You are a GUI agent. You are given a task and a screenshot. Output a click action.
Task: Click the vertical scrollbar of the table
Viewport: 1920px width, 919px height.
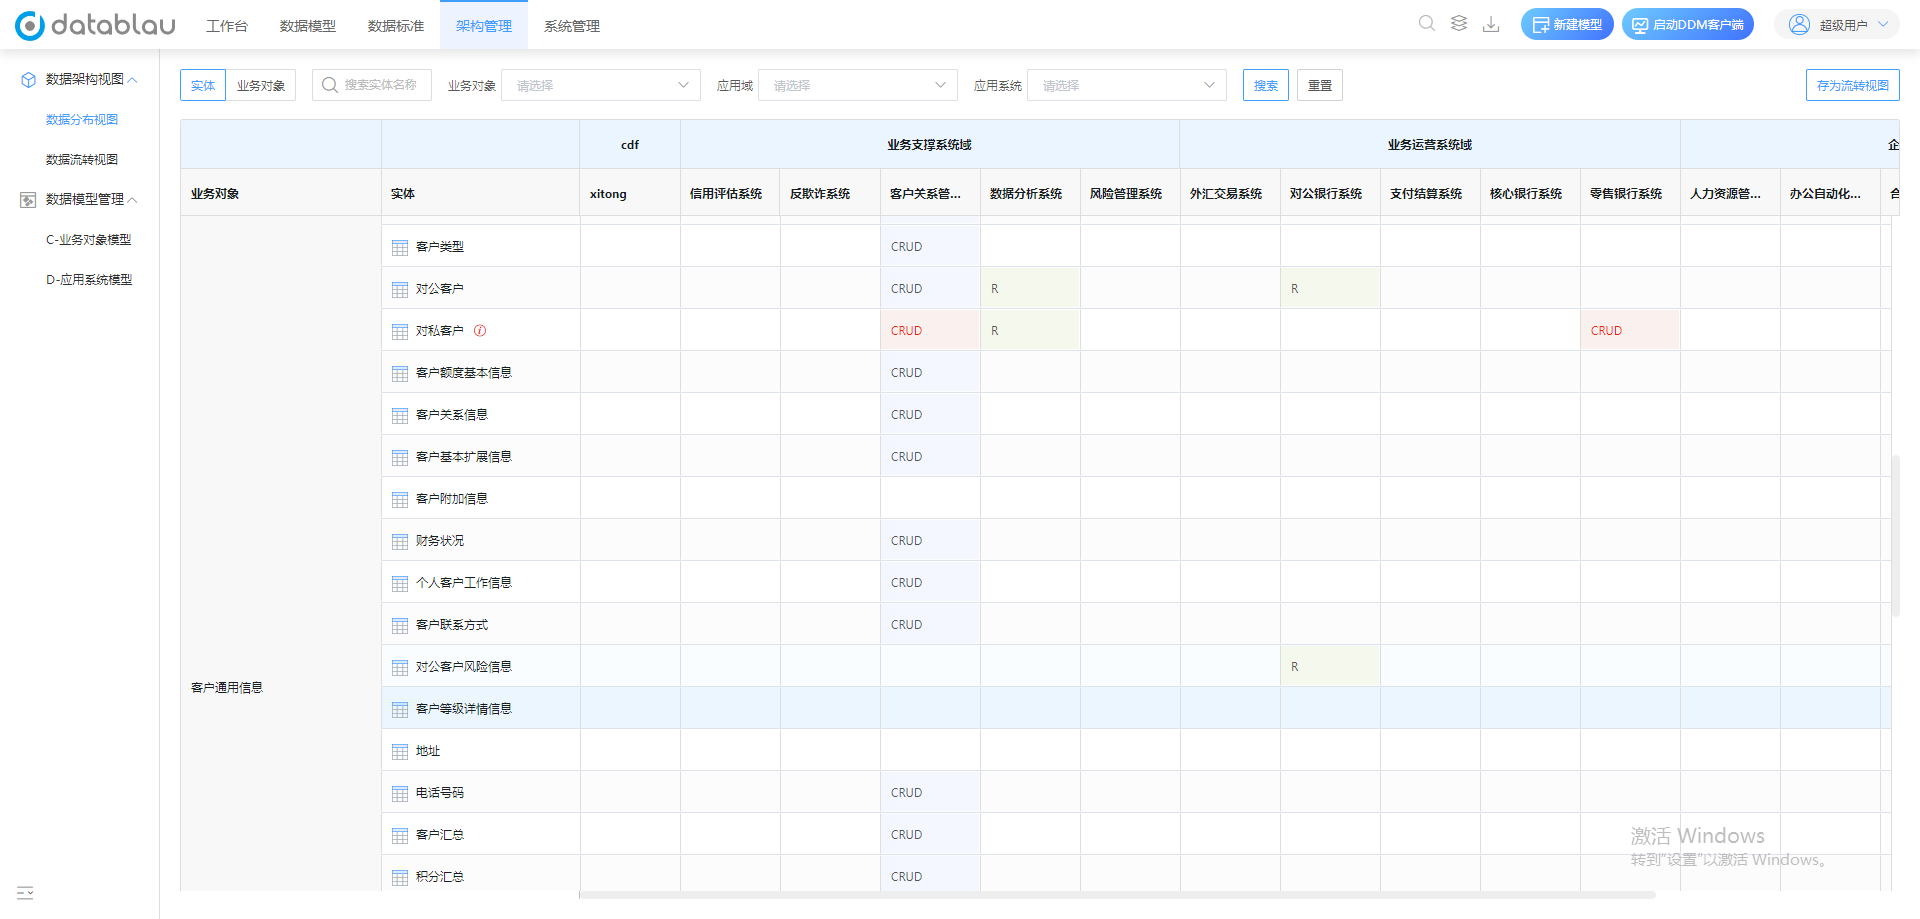pos(1895,535)
